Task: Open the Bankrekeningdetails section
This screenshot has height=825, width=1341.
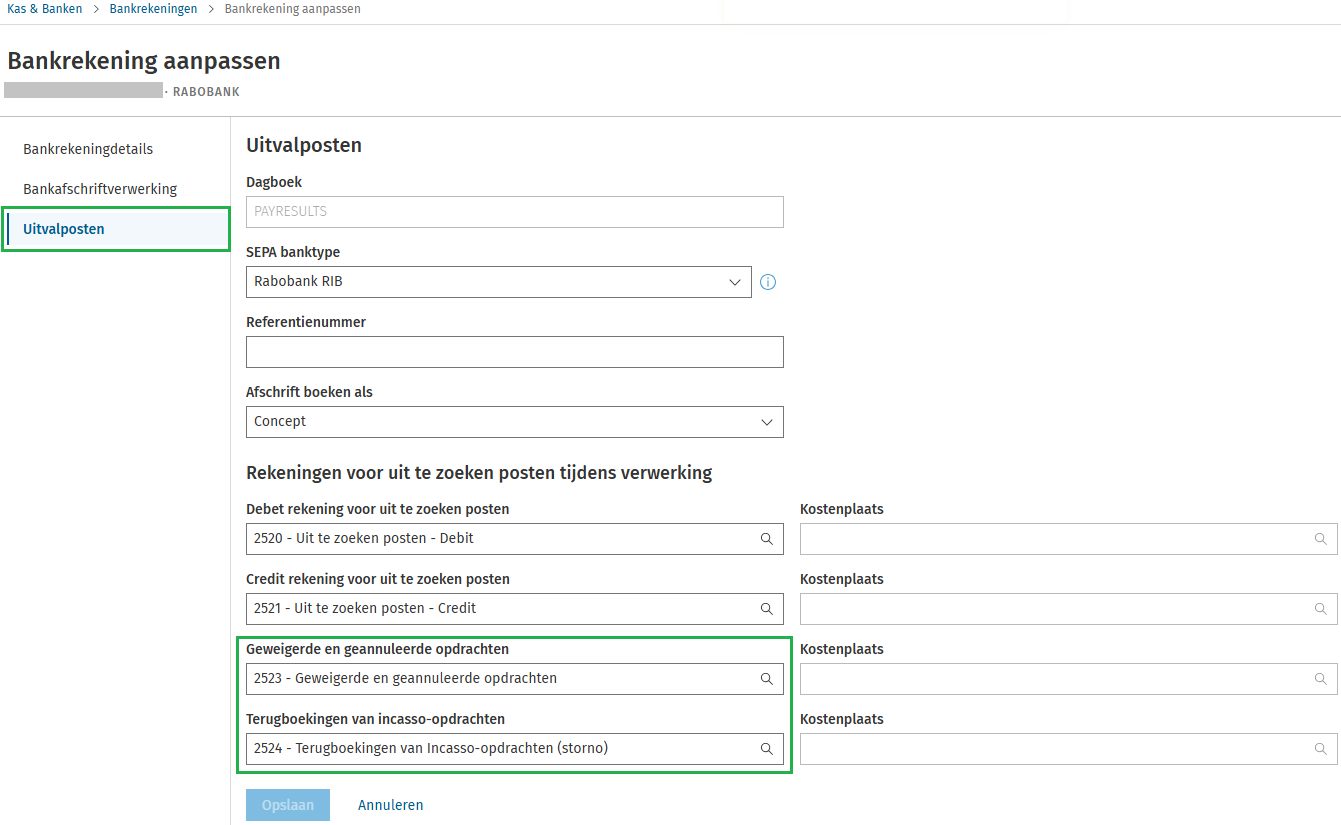Action: click(x=88, y=149)
